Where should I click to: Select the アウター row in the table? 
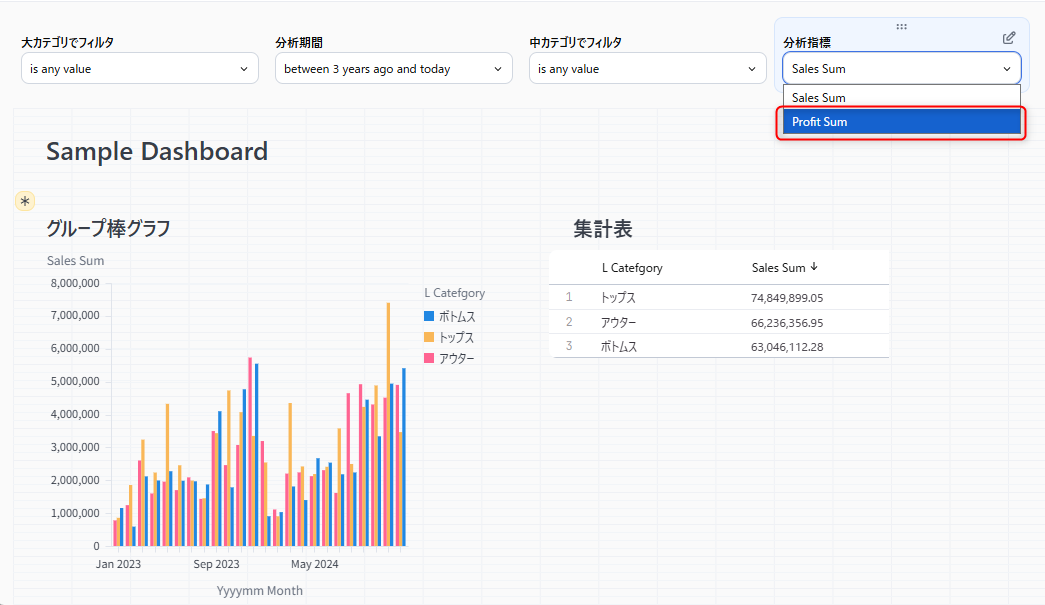[x=719, y=322]
